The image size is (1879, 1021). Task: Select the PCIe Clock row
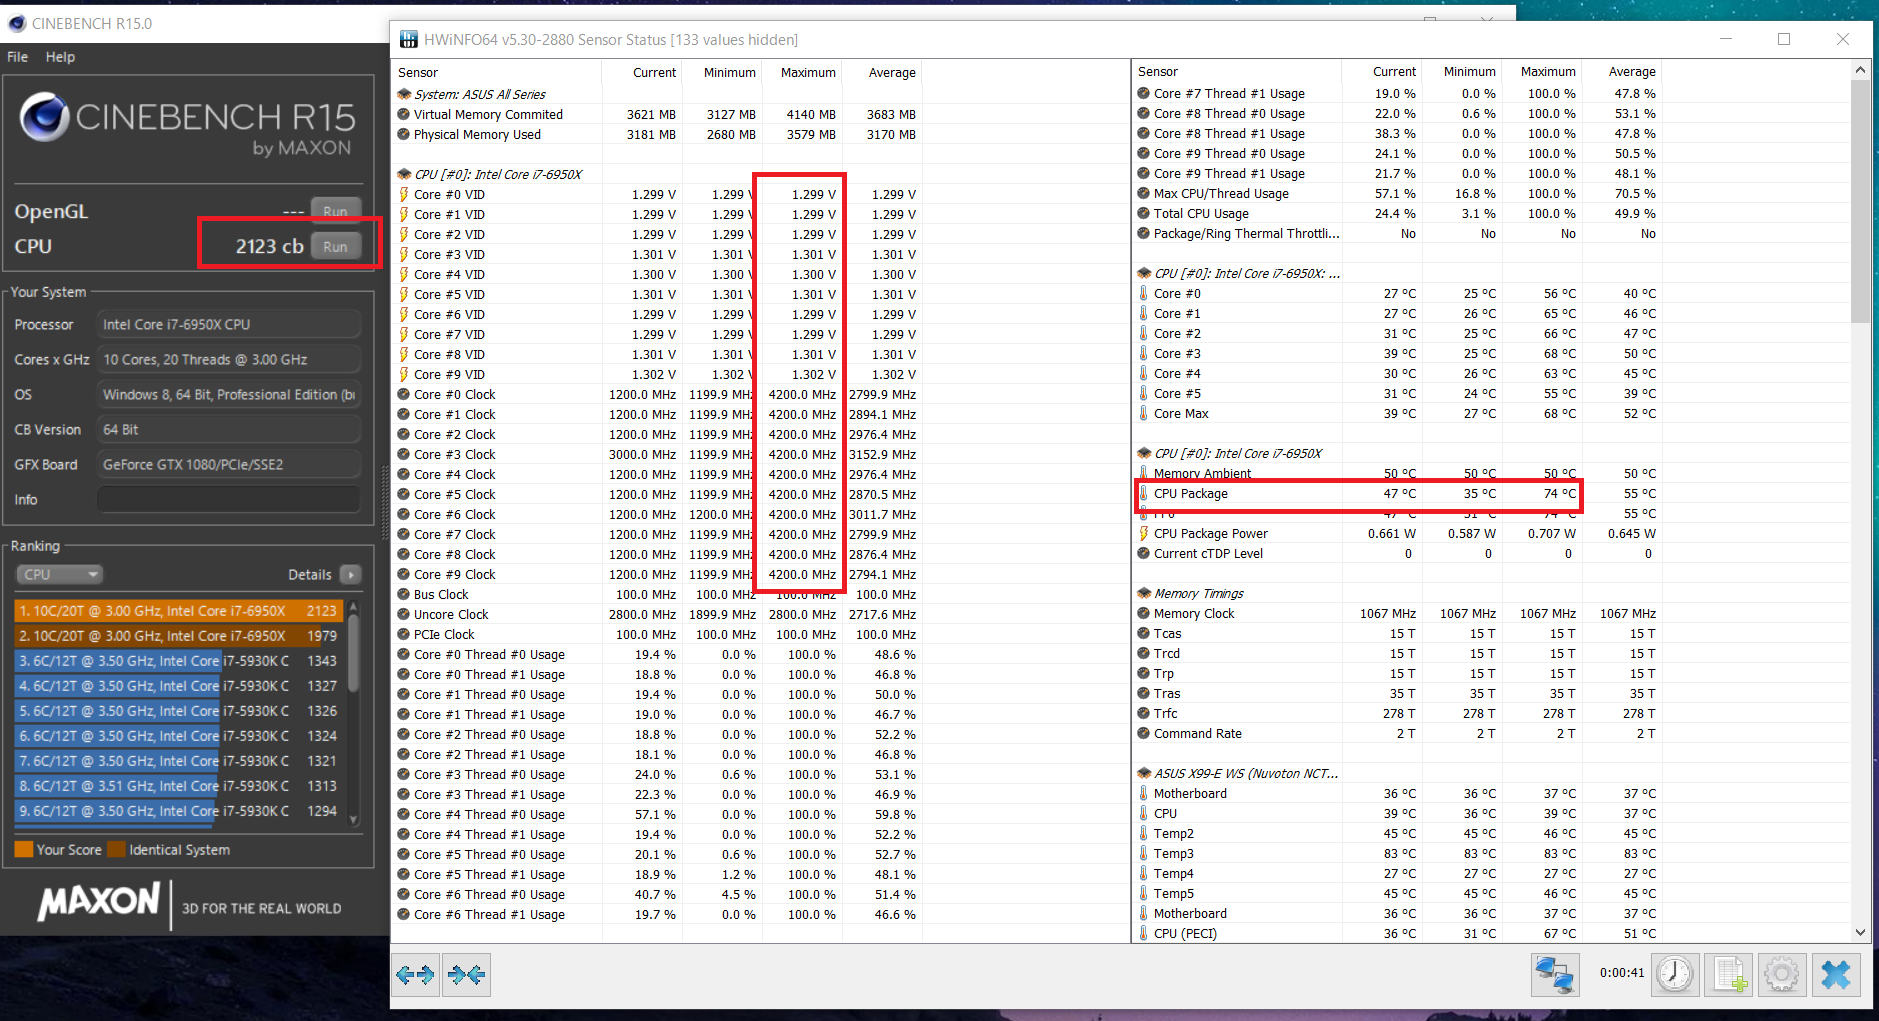[657, 634]
